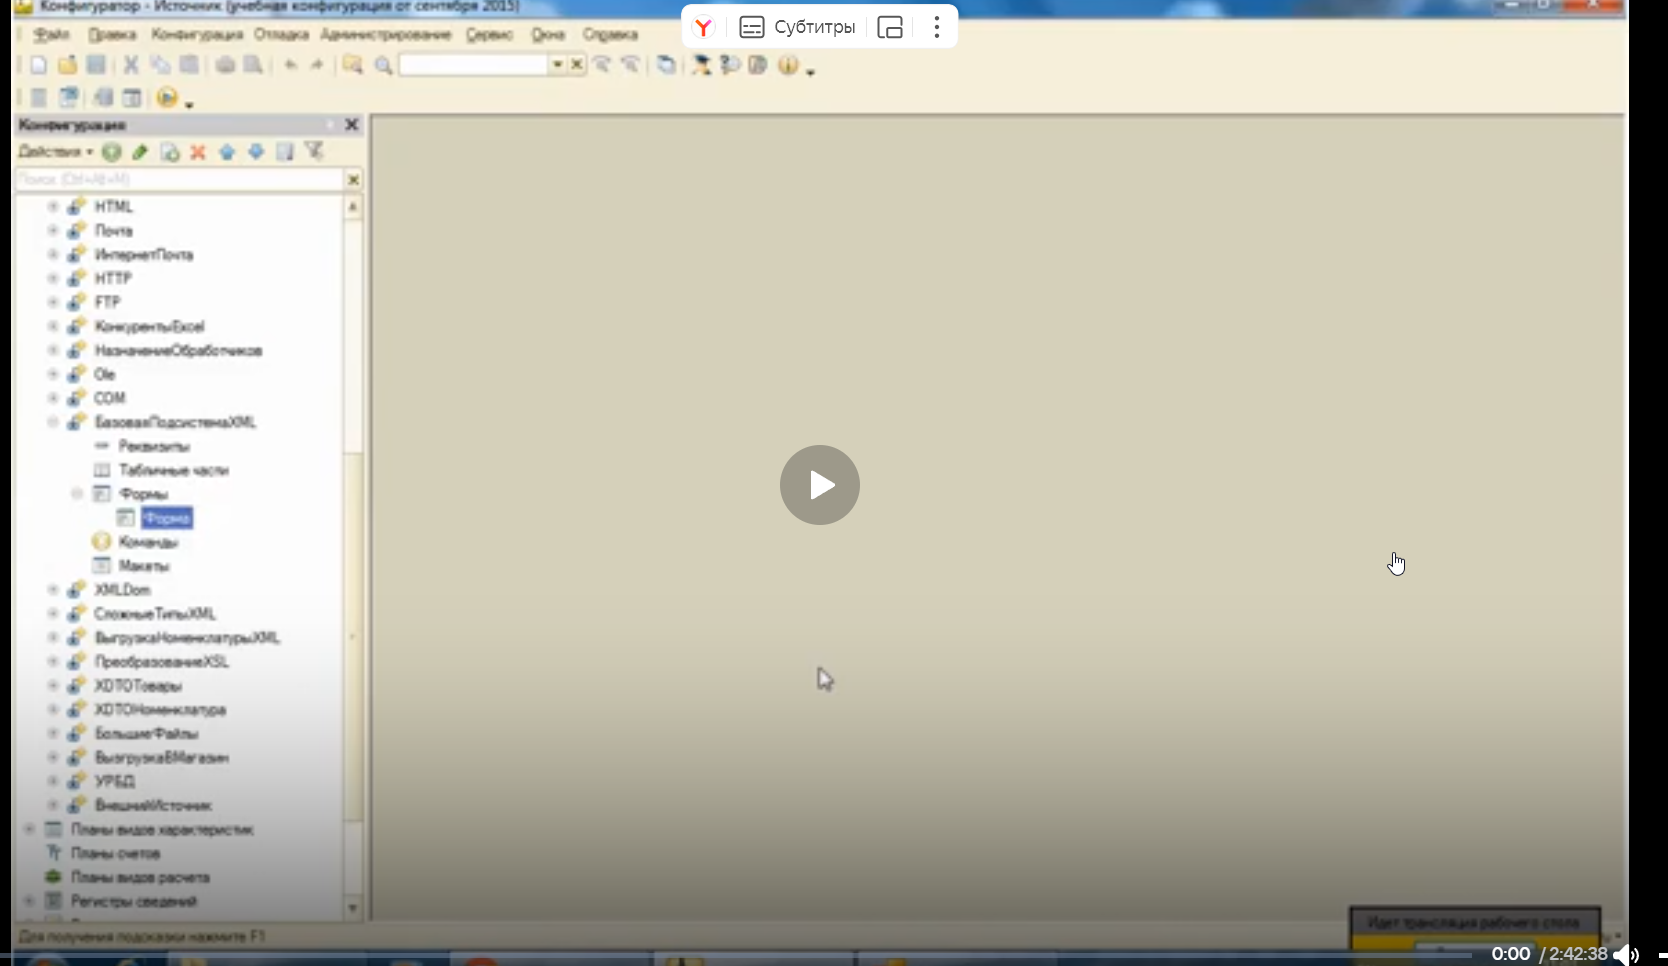Viewport: 1668px width, 966px height.
Task: Open the Администрирование menu
Action: click(x=385, y=34)
